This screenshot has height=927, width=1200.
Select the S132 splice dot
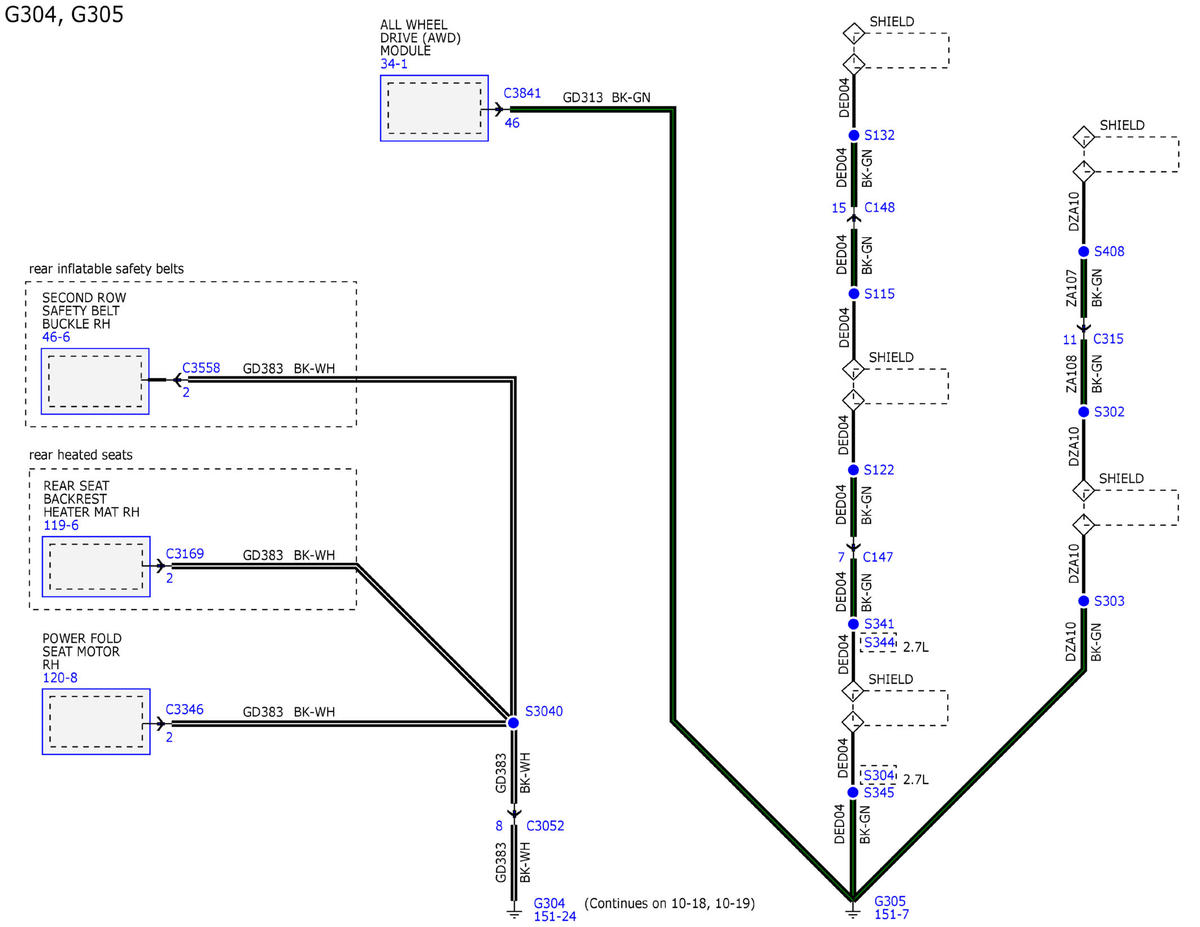point(853,135)
